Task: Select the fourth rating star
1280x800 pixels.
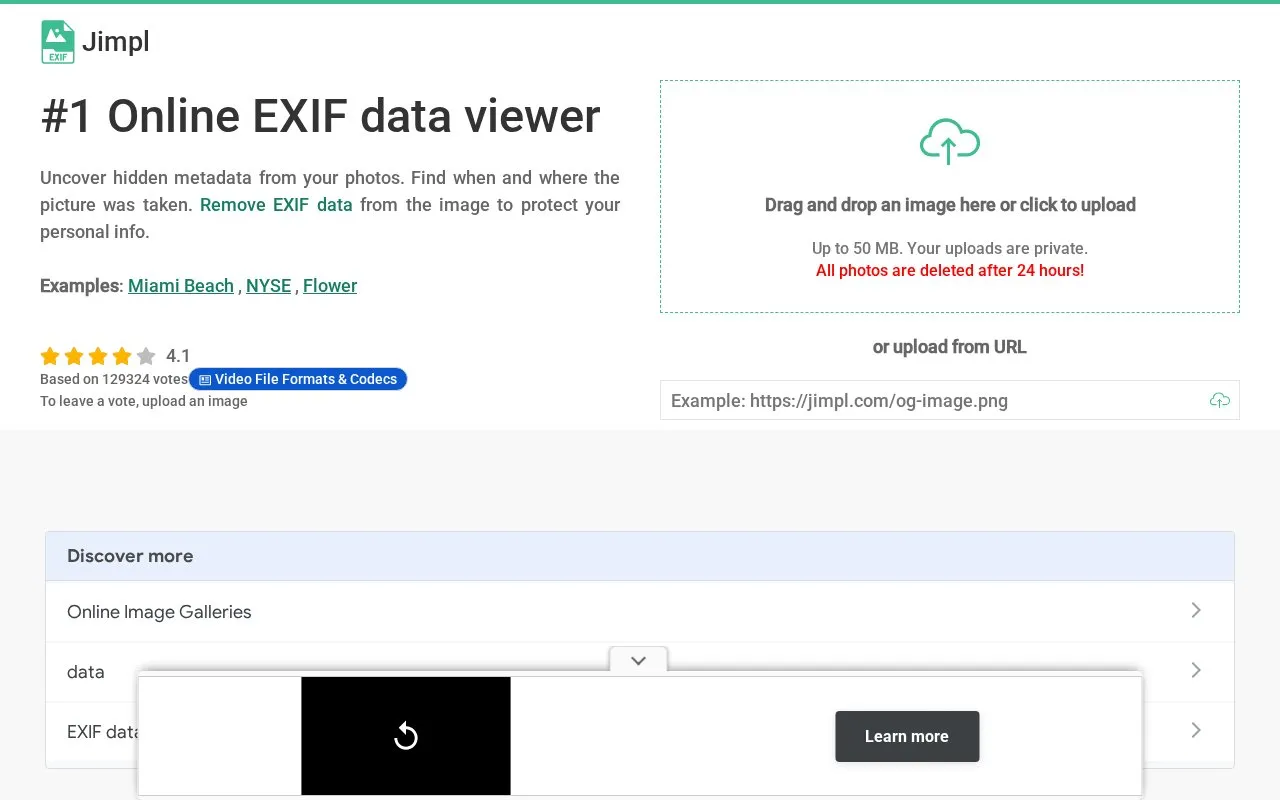Action: tap(122, 356)
